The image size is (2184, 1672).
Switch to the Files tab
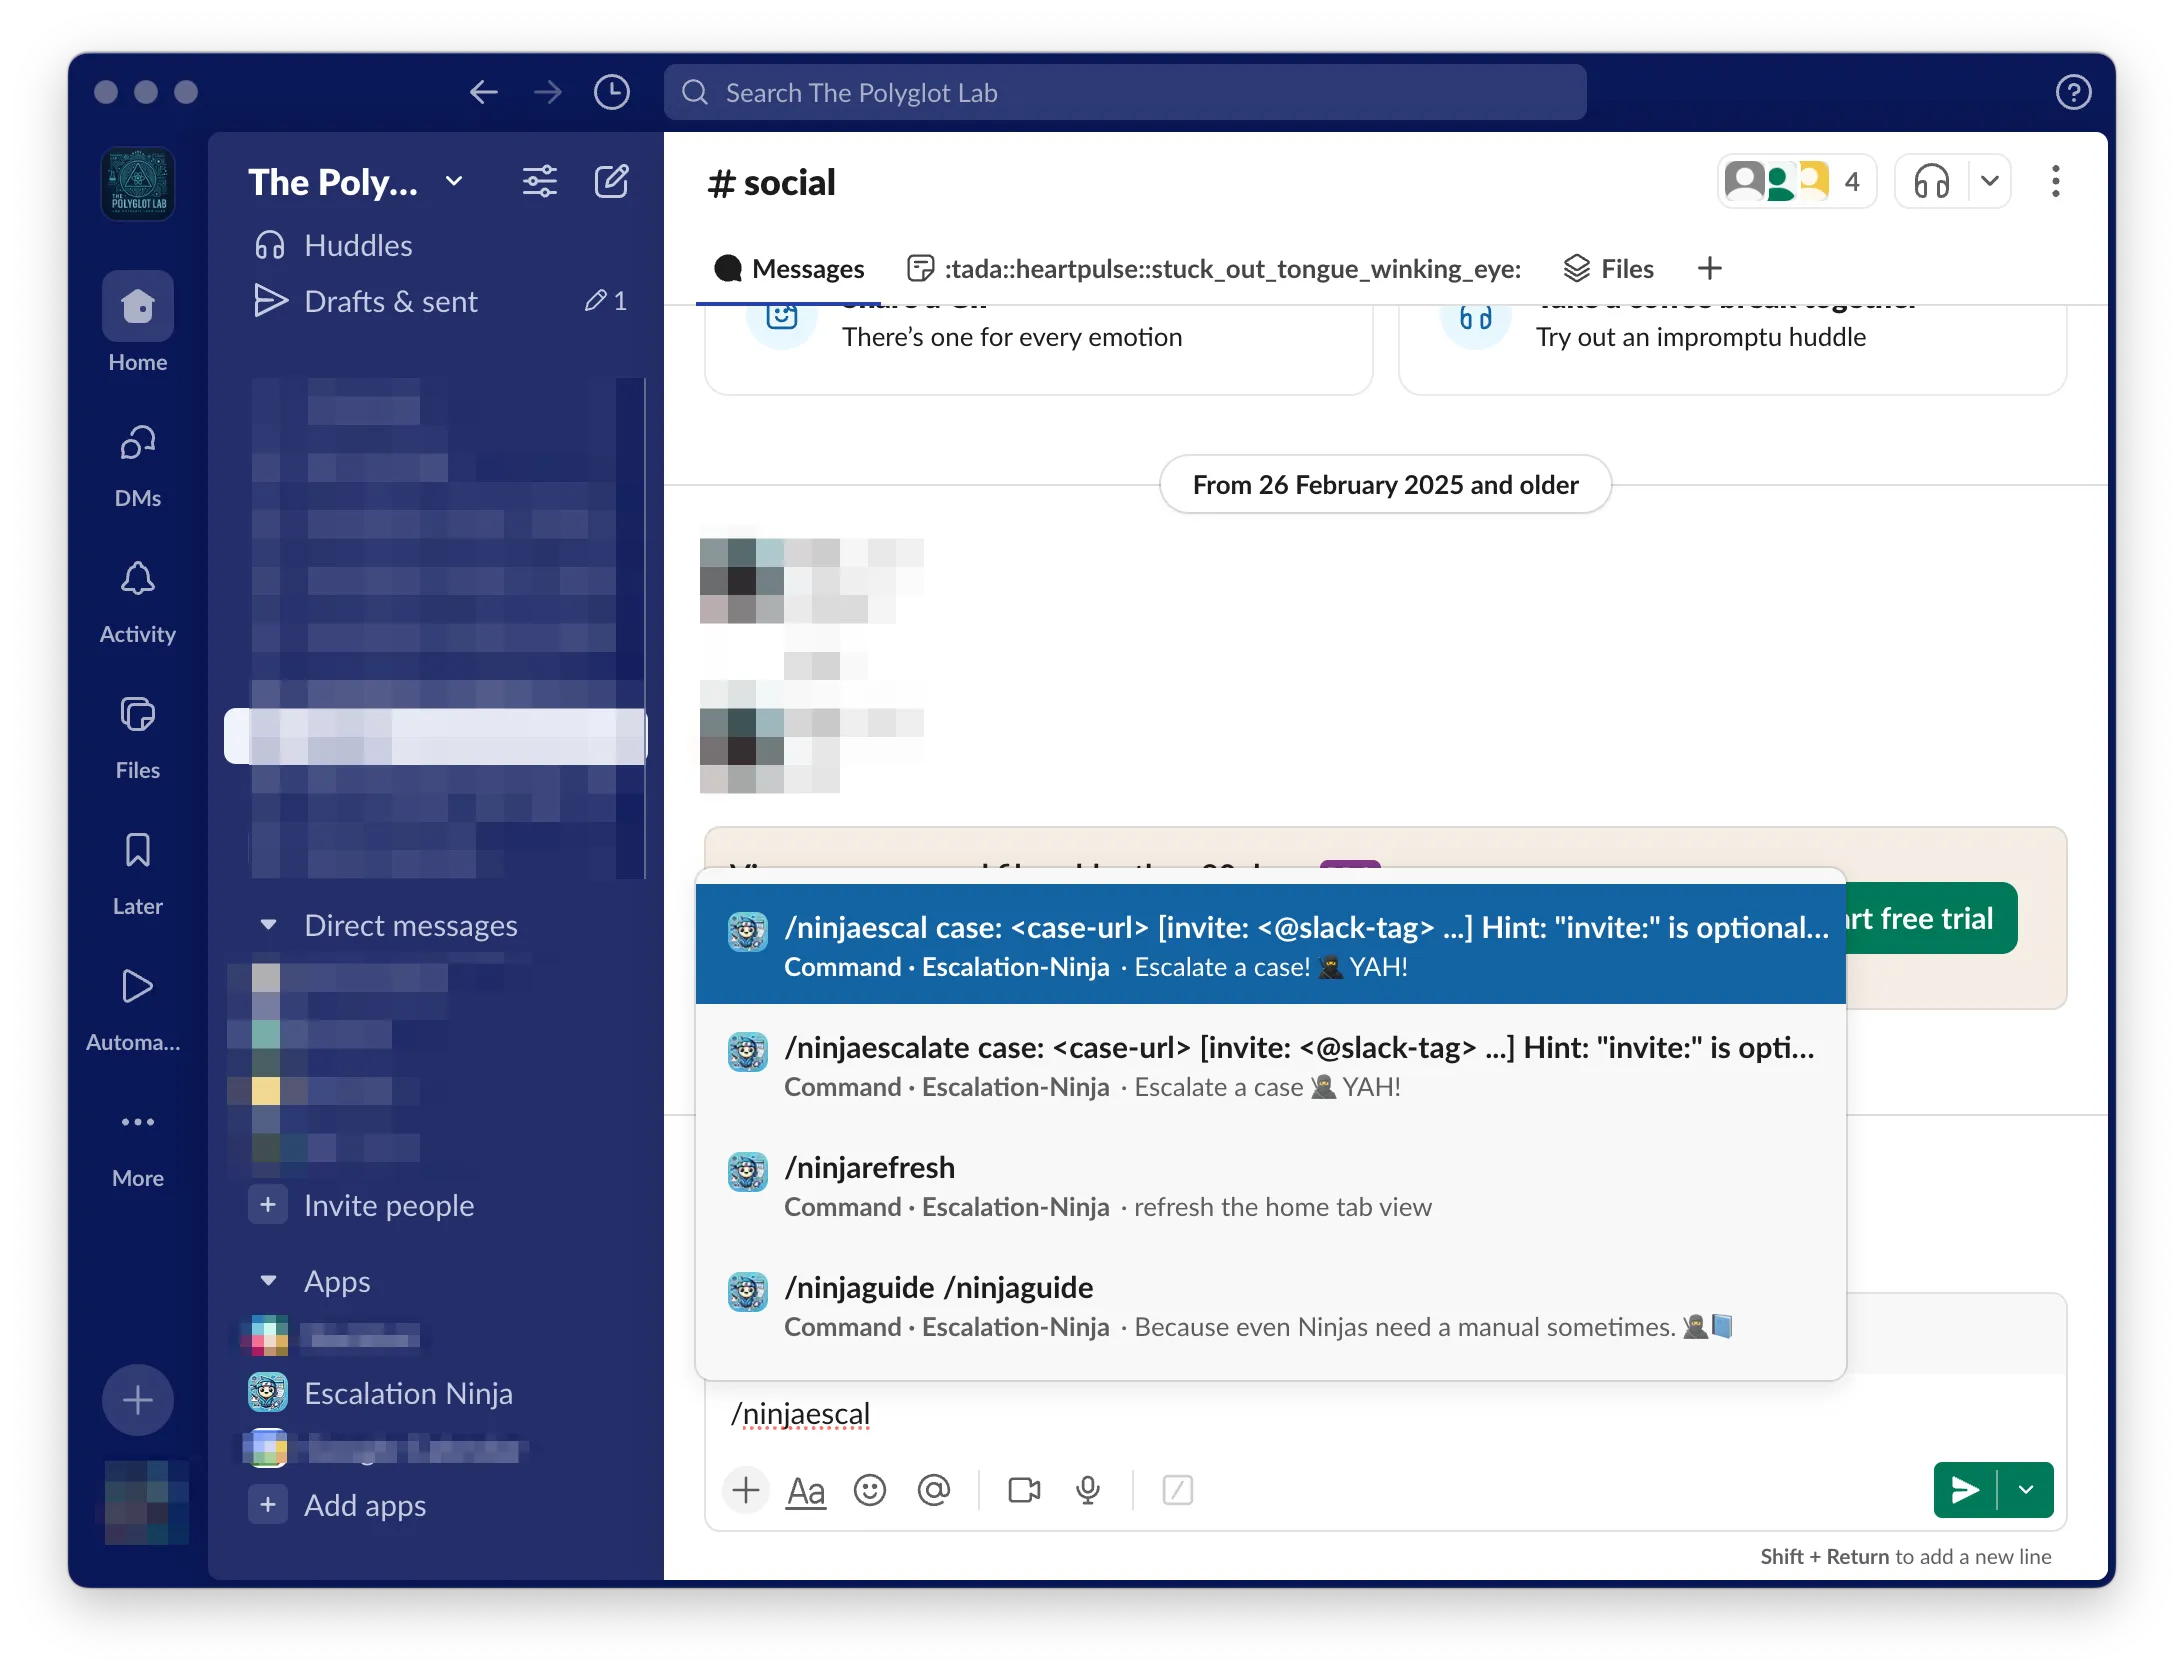pos(1609,268)
